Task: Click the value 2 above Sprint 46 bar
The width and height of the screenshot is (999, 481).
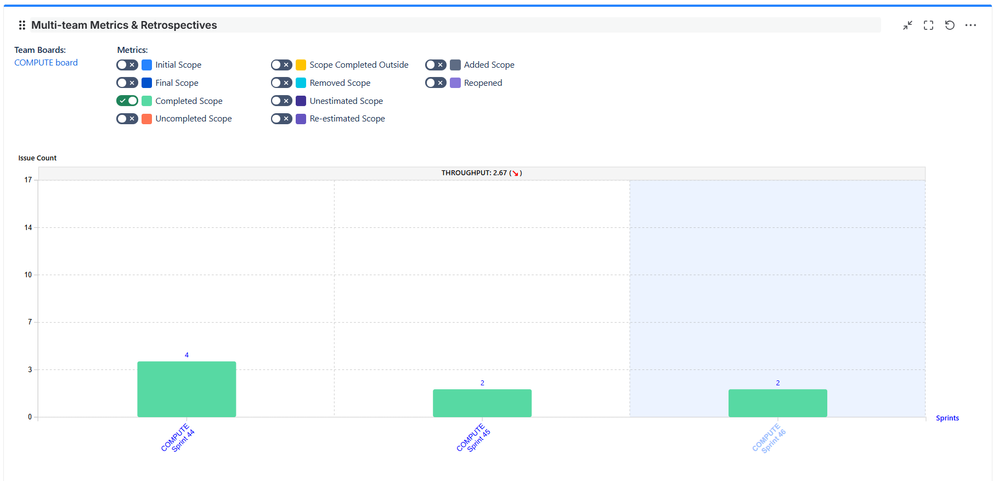Action: pyautogui.click(x=778, y=383)
